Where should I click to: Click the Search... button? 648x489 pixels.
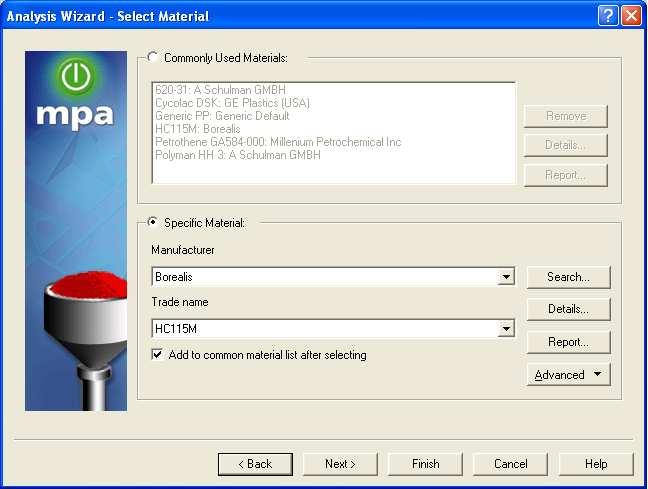(x=568, y=277)
